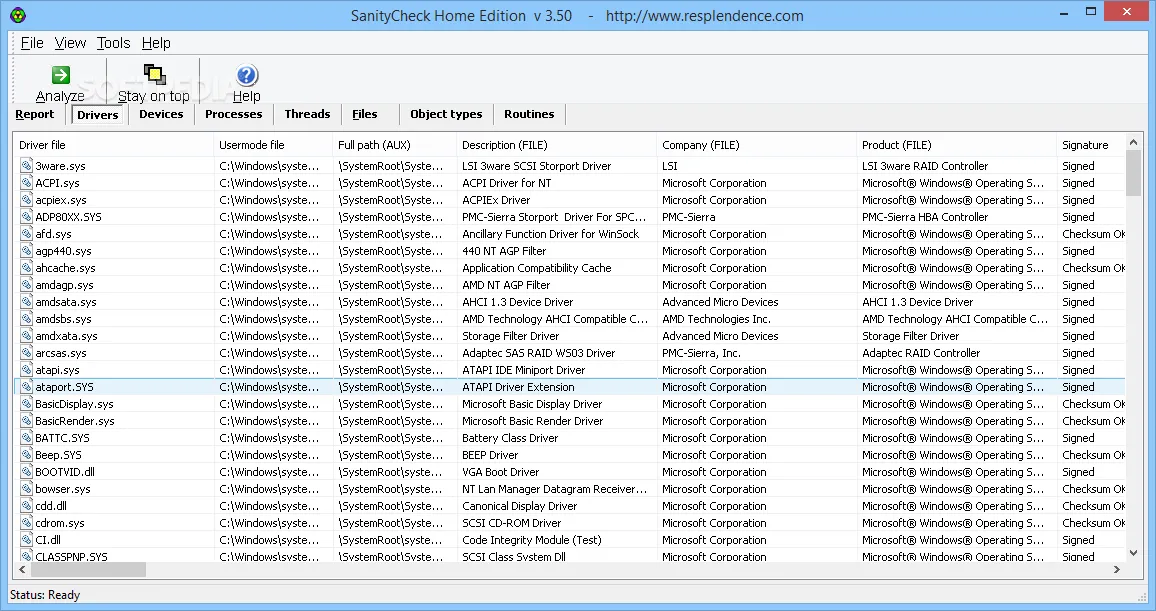
Task: Switch to the Object types tab
Action: pos(446,114)
